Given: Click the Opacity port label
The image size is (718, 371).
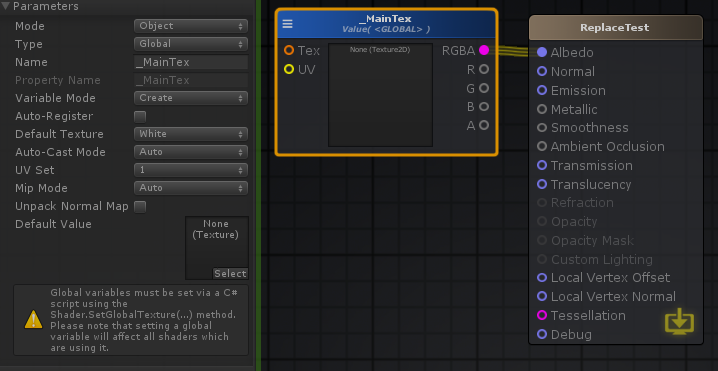Looking at the screenshot, I should 574,222.
